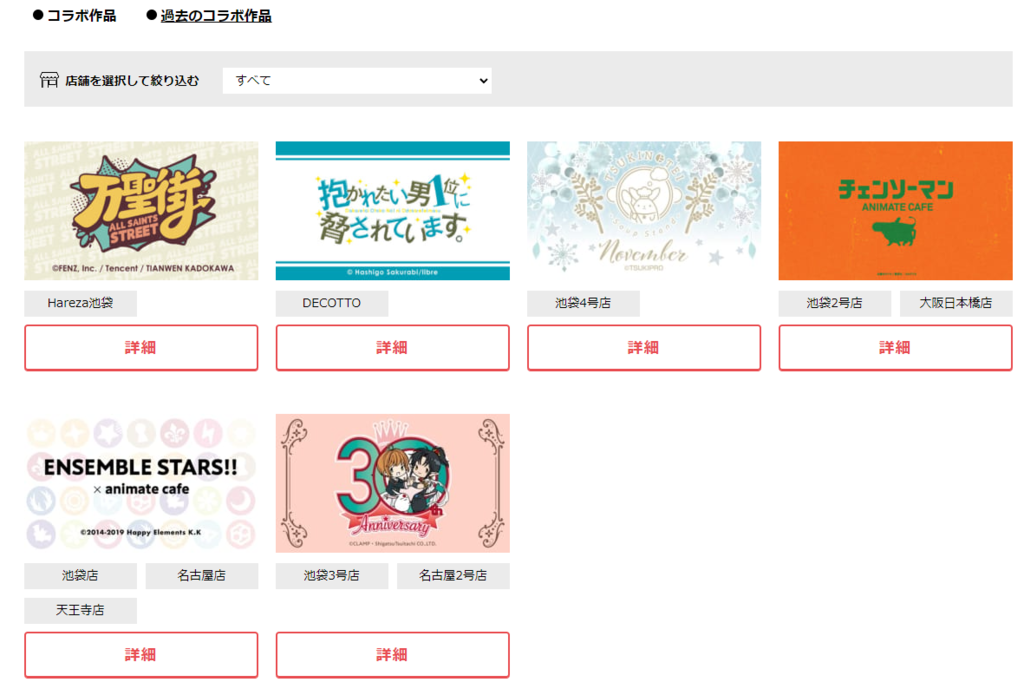Select the 名古屋2号店 store tag

[453, 576]
